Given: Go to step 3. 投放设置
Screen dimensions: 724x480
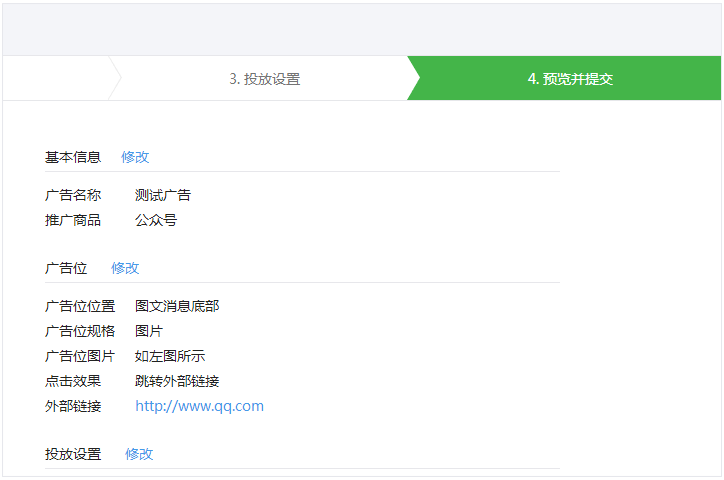Looking at the screenshot, I should (265, 78).
